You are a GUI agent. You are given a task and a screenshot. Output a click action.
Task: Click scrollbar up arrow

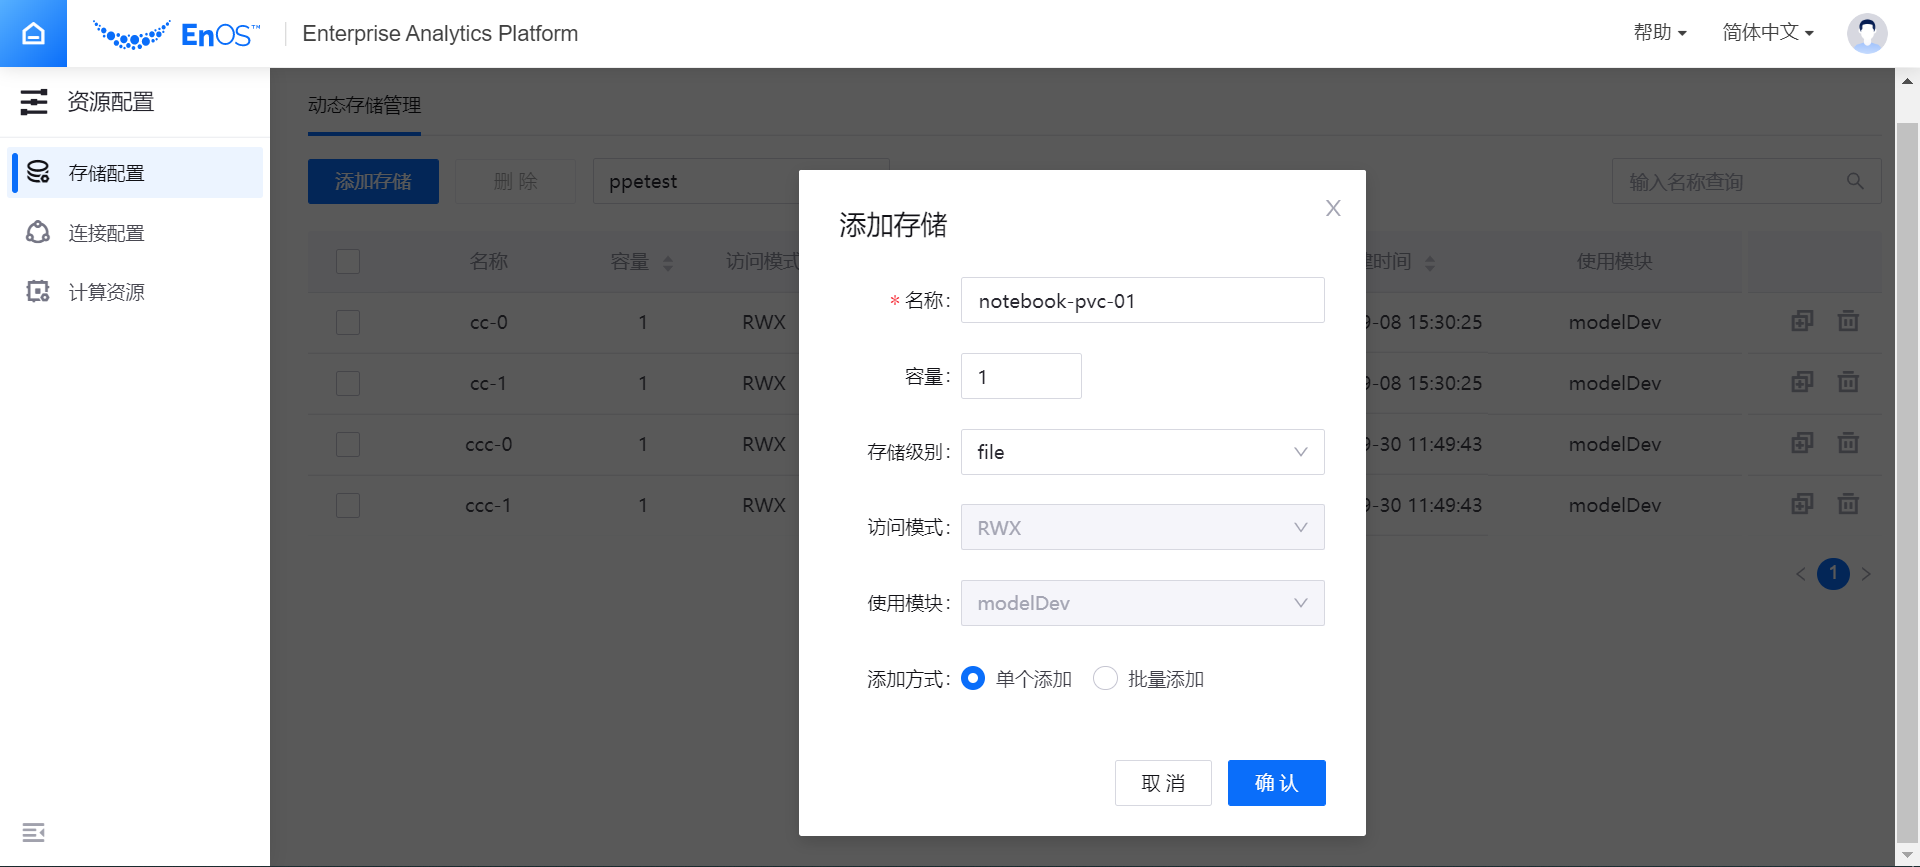click(x=1907, y=81)
